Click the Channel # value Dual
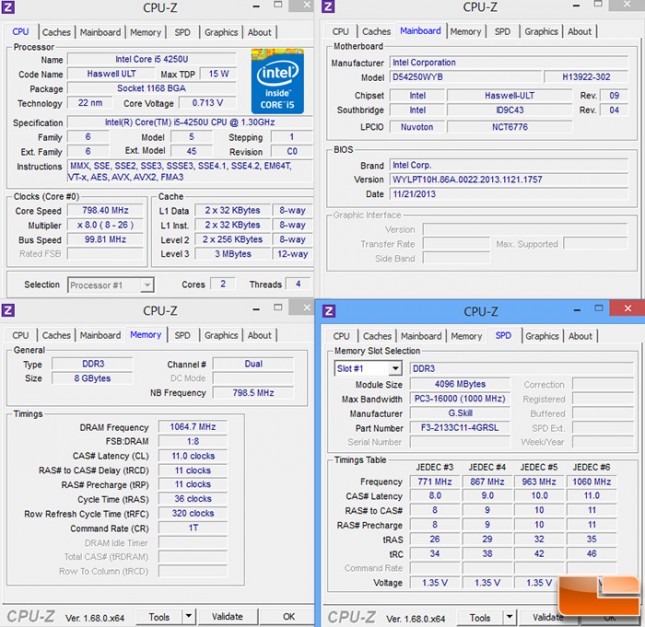Screen dimensions: 645x627 pos(253,364)
